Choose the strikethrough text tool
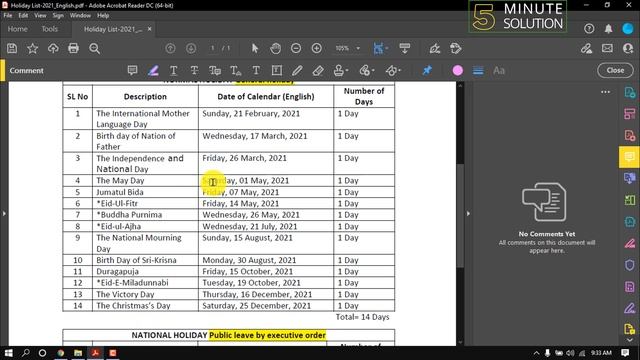The width and height of the screenshot is (640, 360). pos(194,70)
